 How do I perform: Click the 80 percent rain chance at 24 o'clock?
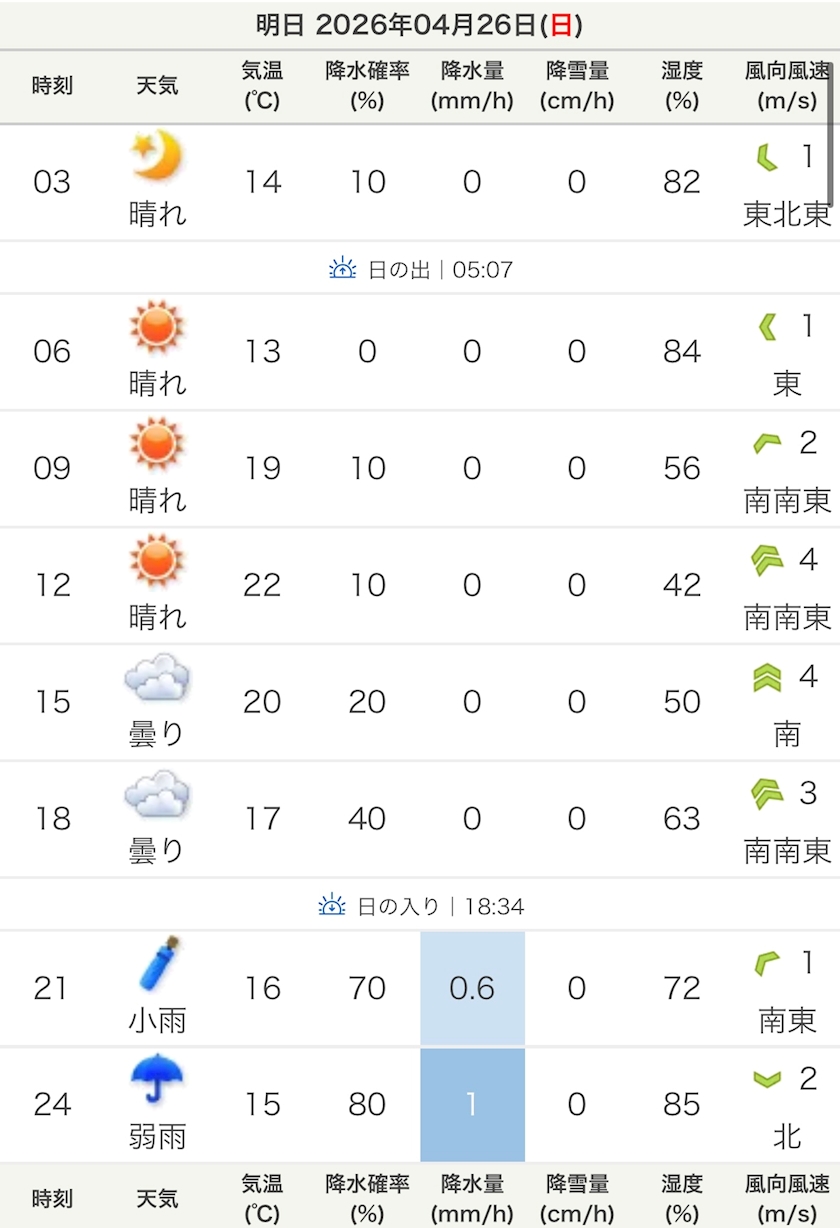click(x=367, y=1104)
